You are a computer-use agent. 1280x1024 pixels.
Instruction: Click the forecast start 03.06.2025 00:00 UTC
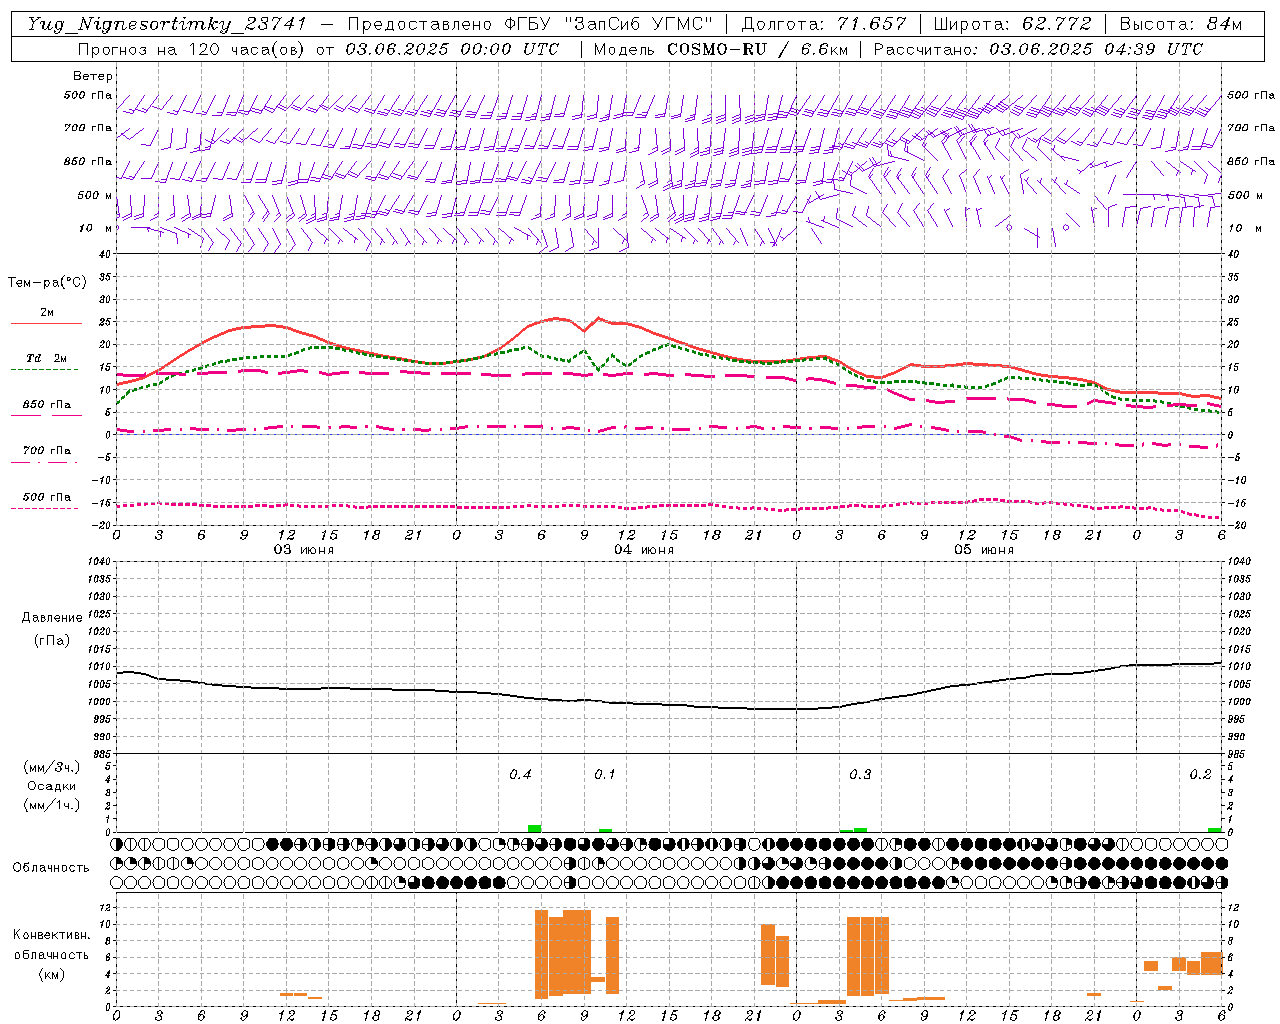tap(452, 49)
